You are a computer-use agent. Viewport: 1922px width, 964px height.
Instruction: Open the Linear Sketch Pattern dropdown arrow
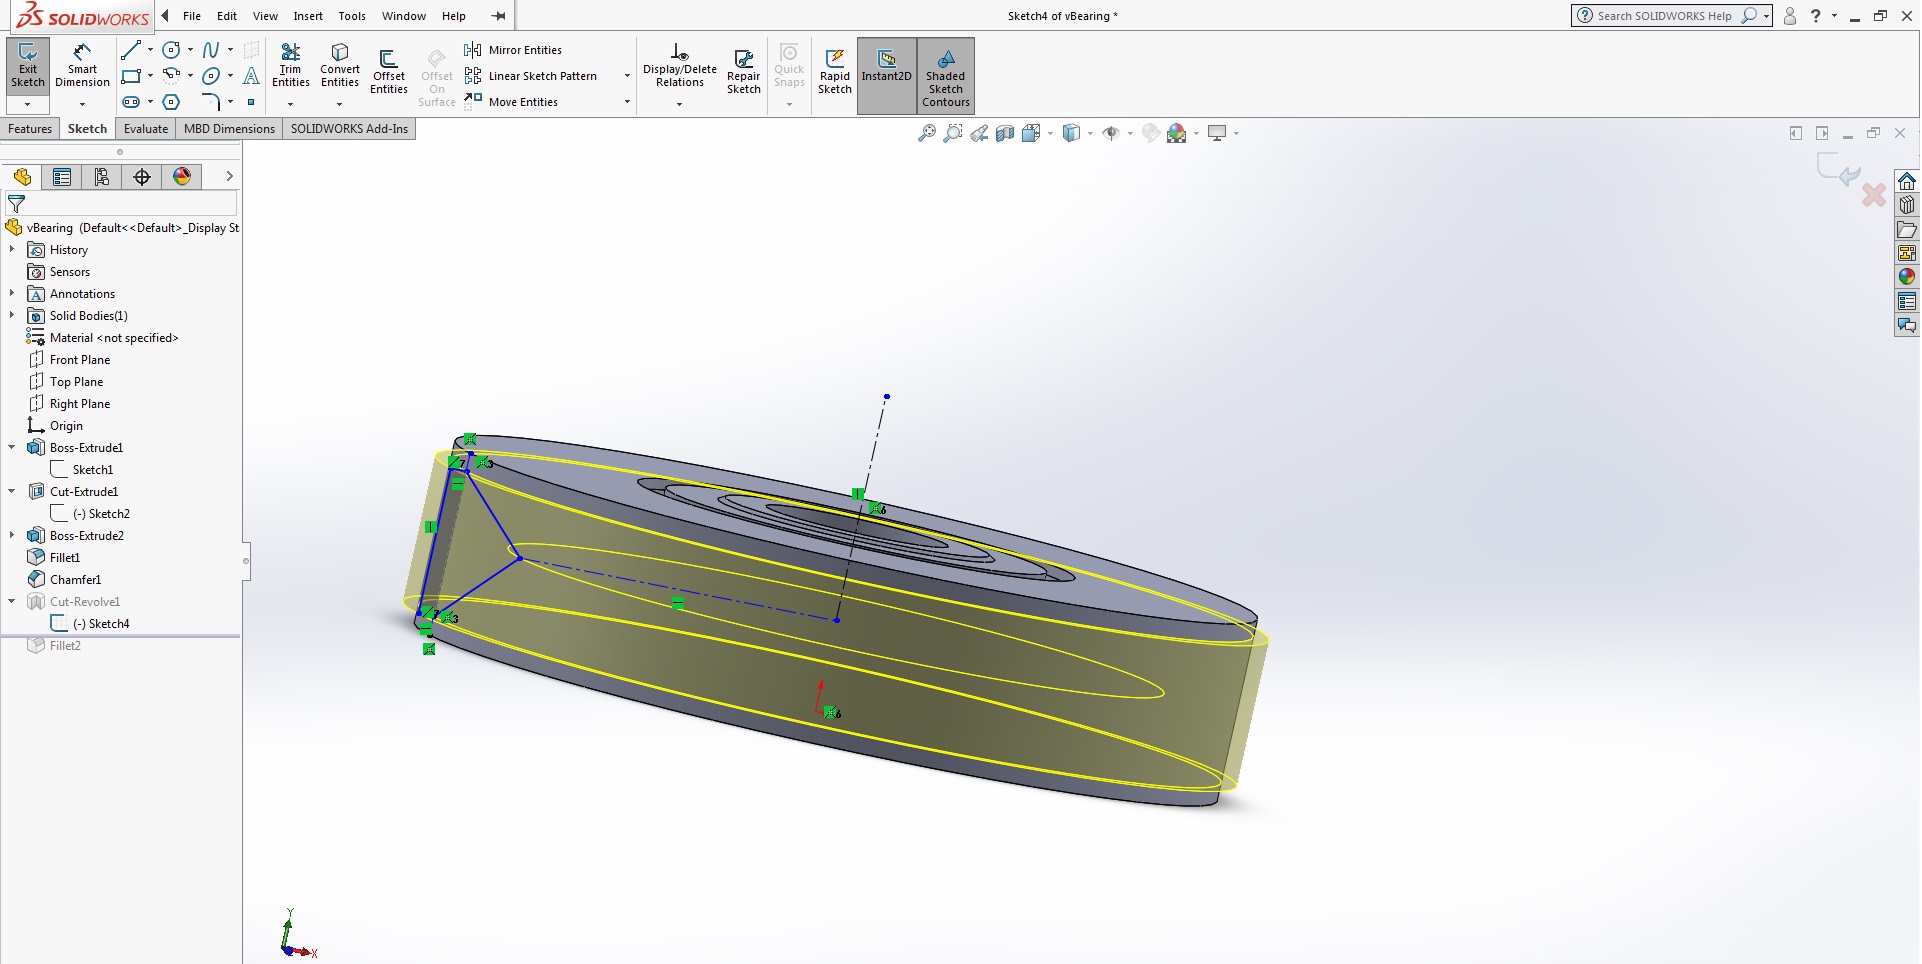coord(627,76)
